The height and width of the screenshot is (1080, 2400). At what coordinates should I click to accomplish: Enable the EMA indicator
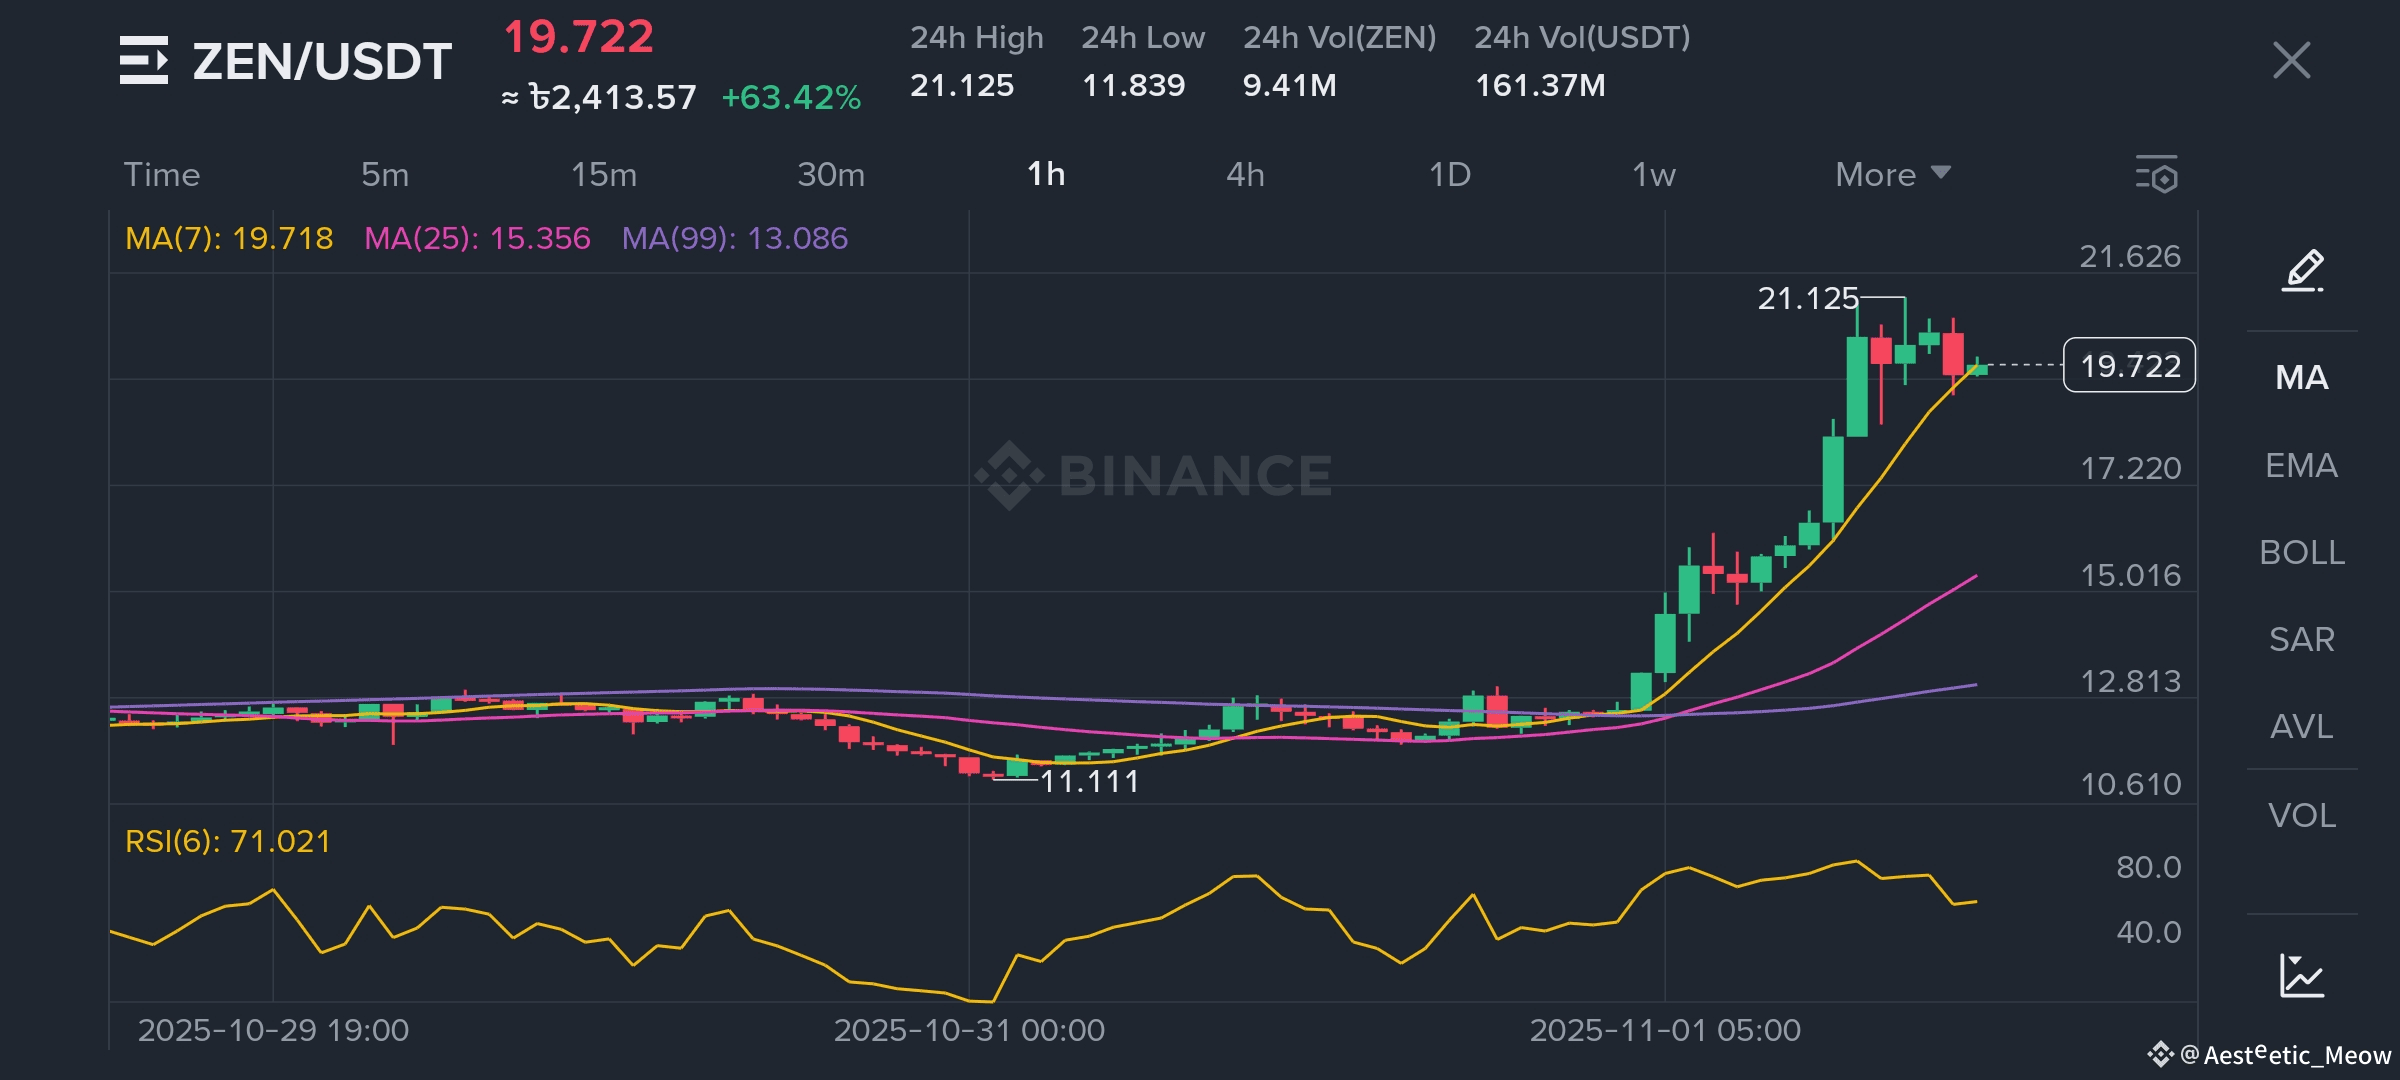point(2301,465)
